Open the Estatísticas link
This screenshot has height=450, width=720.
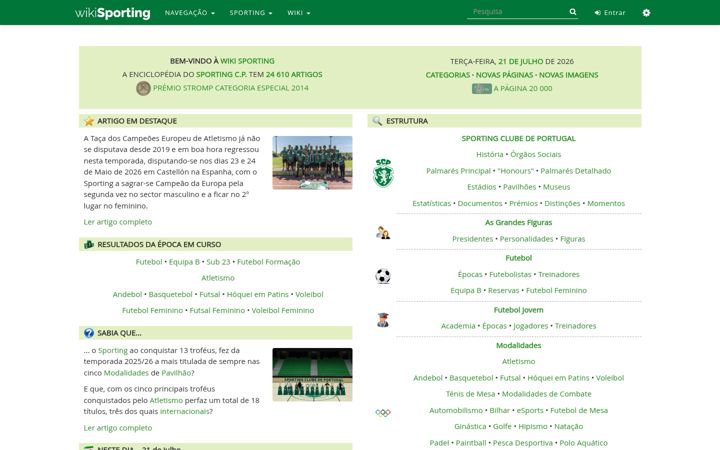[x=432, y=203]
